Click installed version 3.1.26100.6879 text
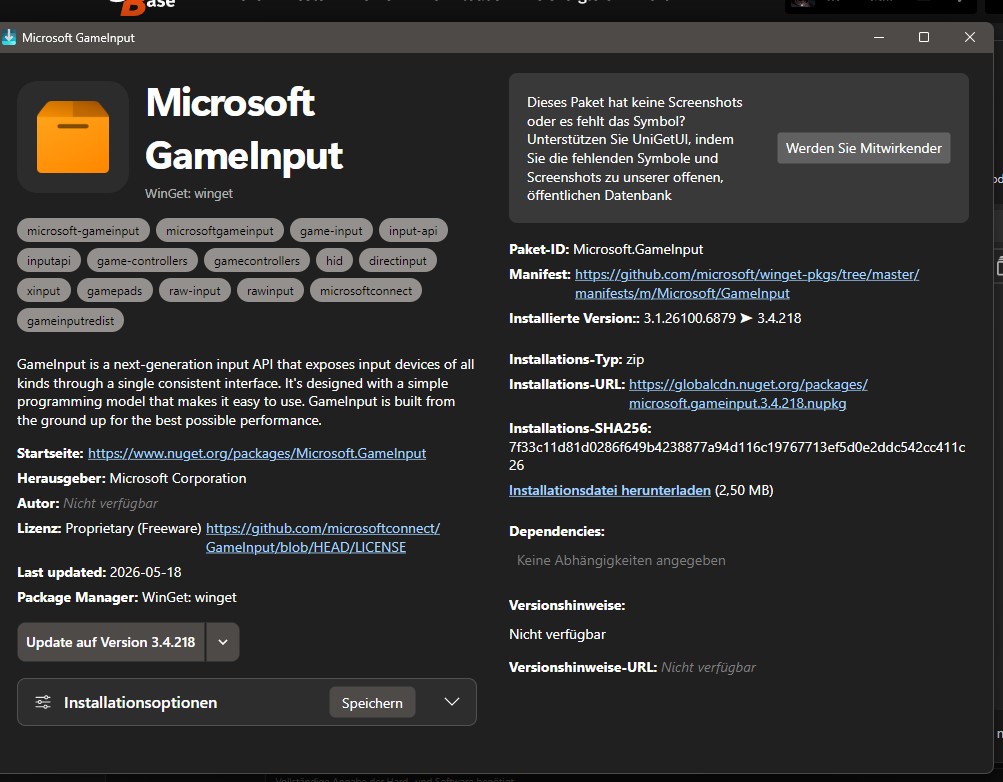1003x782 pixels. (690, 318)
